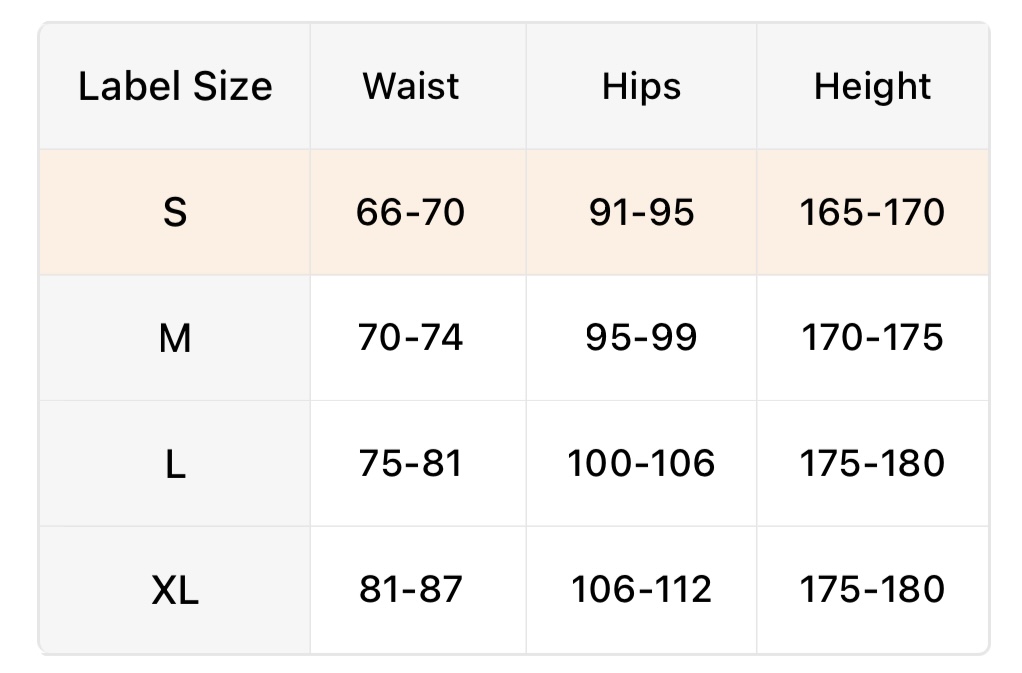Viewport: 1022px width, 673px height.
Task: Click waist value 66-70
Action: (x=411, y=213)
